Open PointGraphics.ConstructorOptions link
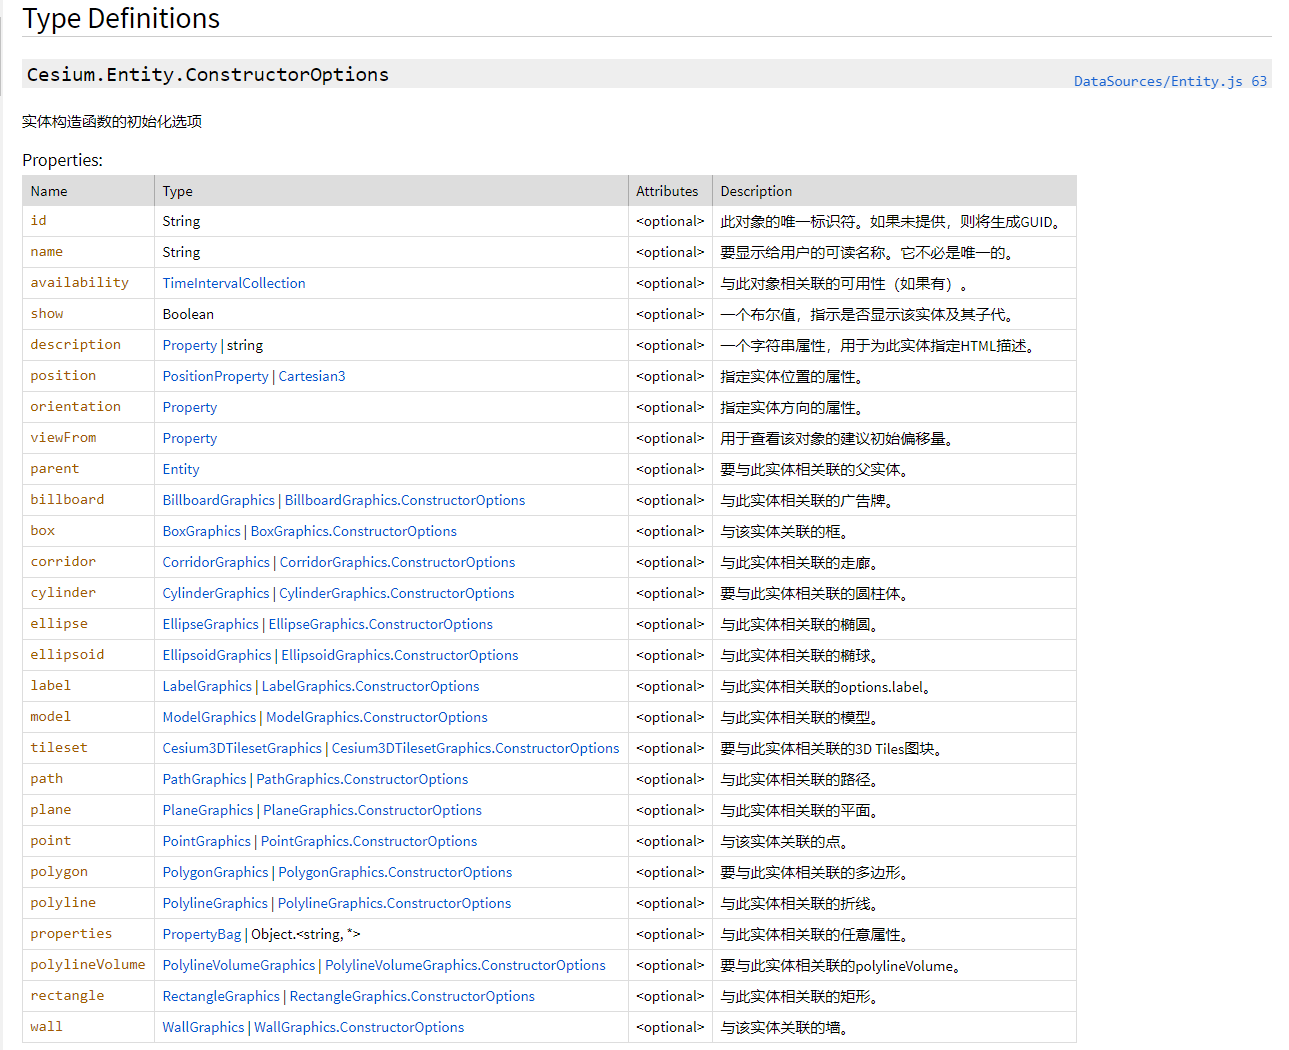Image resolution: width=1289 pixels, height=1050 pixels. coord(369,841)
